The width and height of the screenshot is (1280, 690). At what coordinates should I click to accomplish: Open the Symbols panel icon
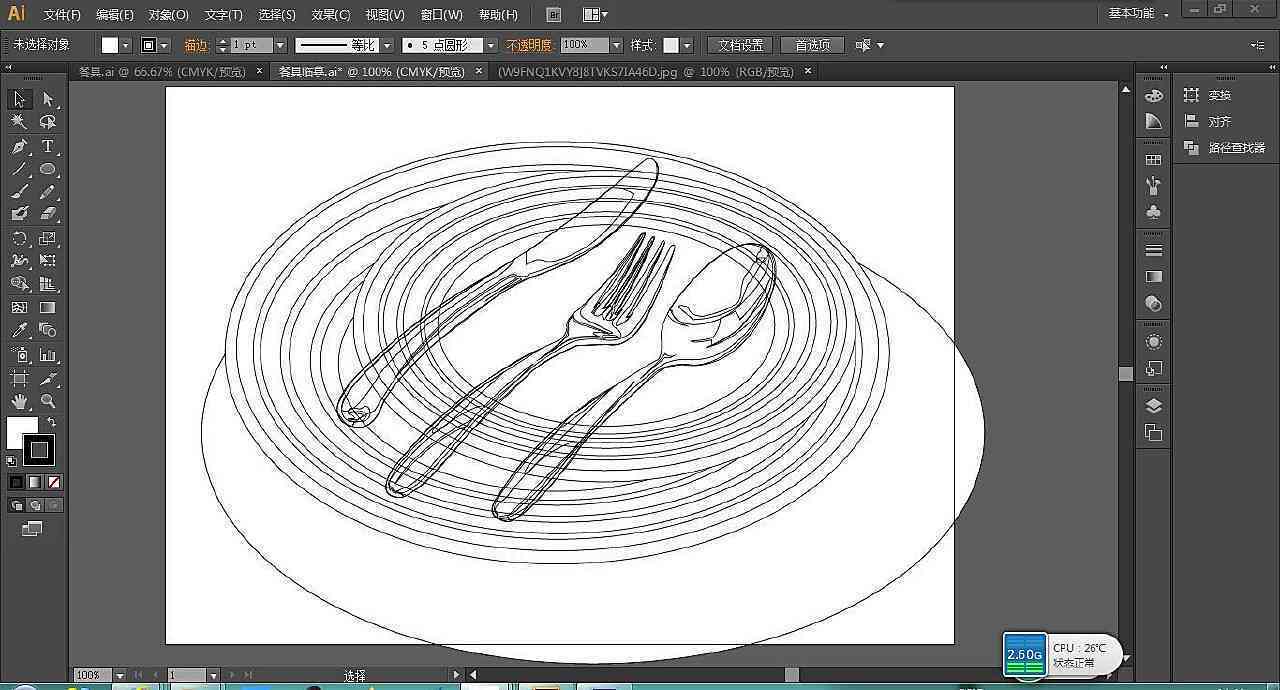tap(1154, 212)
